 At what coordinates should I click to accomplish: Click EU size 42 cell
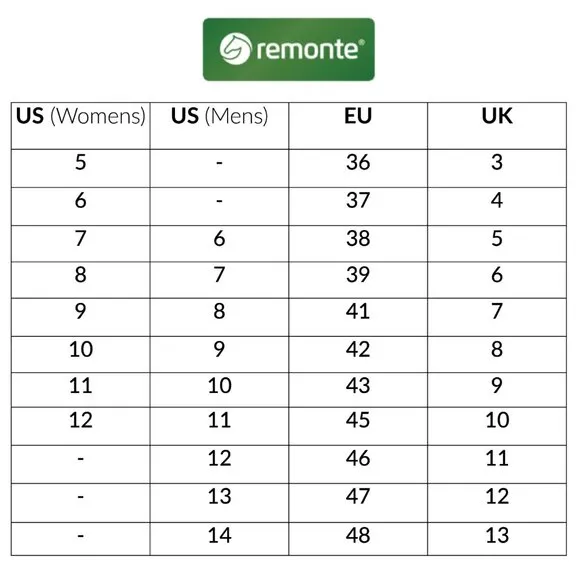358,354
